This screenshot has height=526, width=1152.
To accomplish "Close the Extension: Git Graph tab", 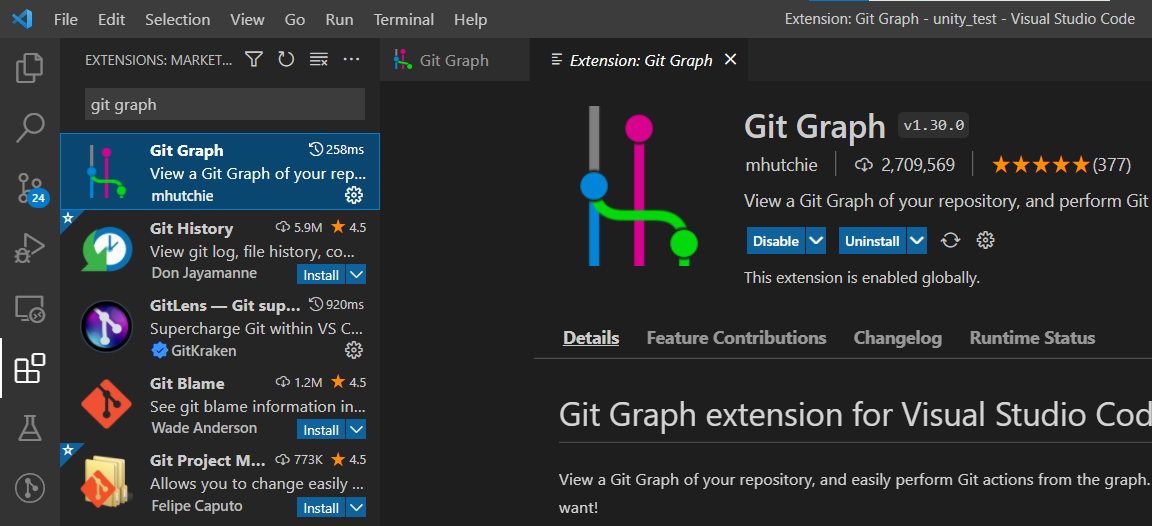I will pyautogui.click(x=730, y=60).
